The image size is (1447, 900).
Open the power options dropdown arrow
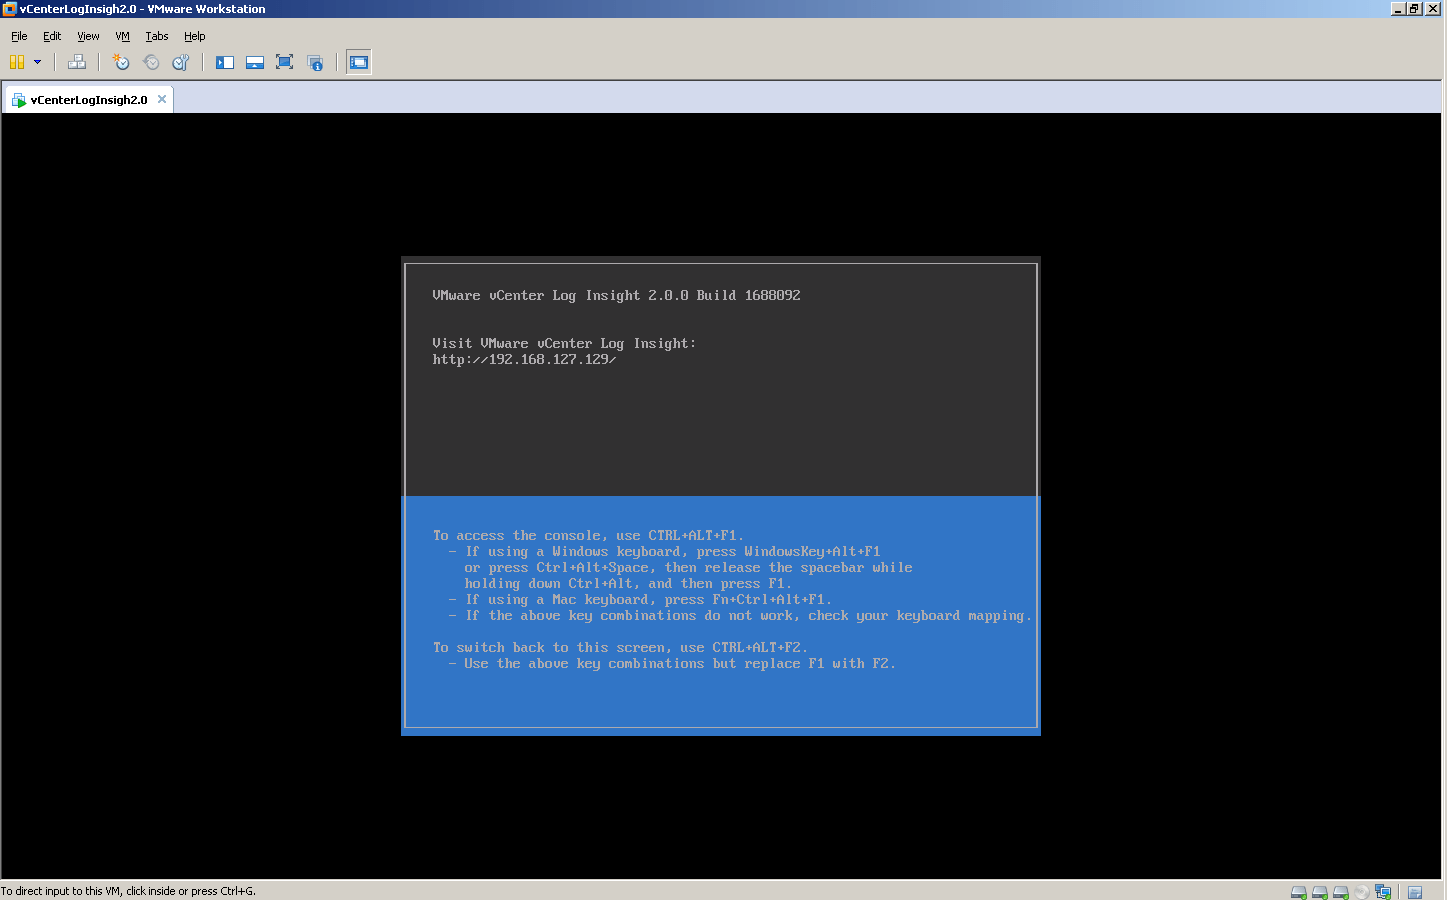(x=38, y=62)
